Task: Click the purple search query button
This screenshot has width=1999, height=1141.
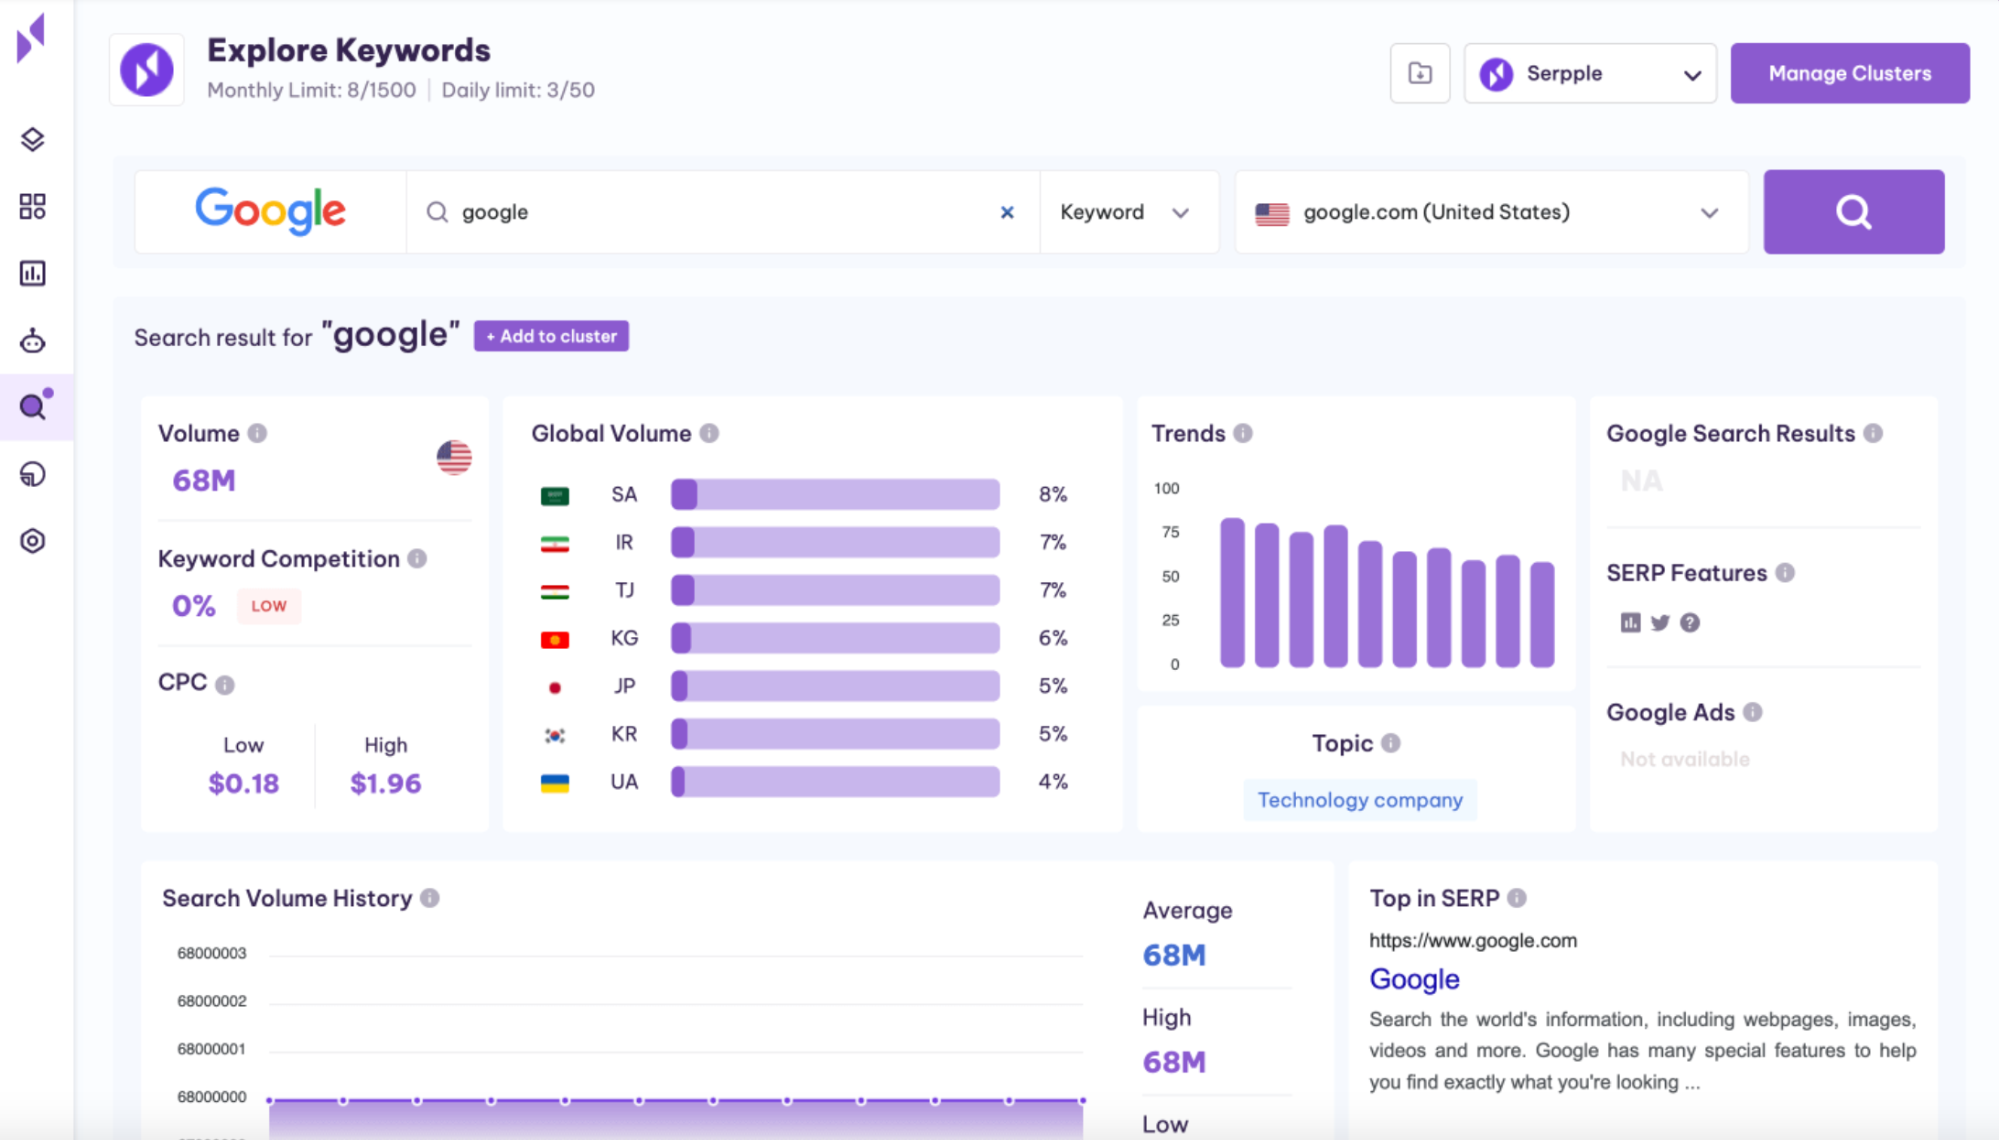Action: 1853,211
